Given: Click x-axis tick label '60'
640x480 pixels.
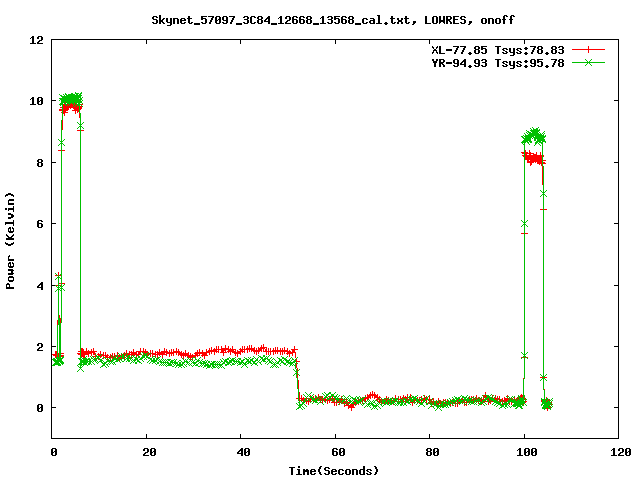Looking at the screenshot, I should (x=338, y=452).
